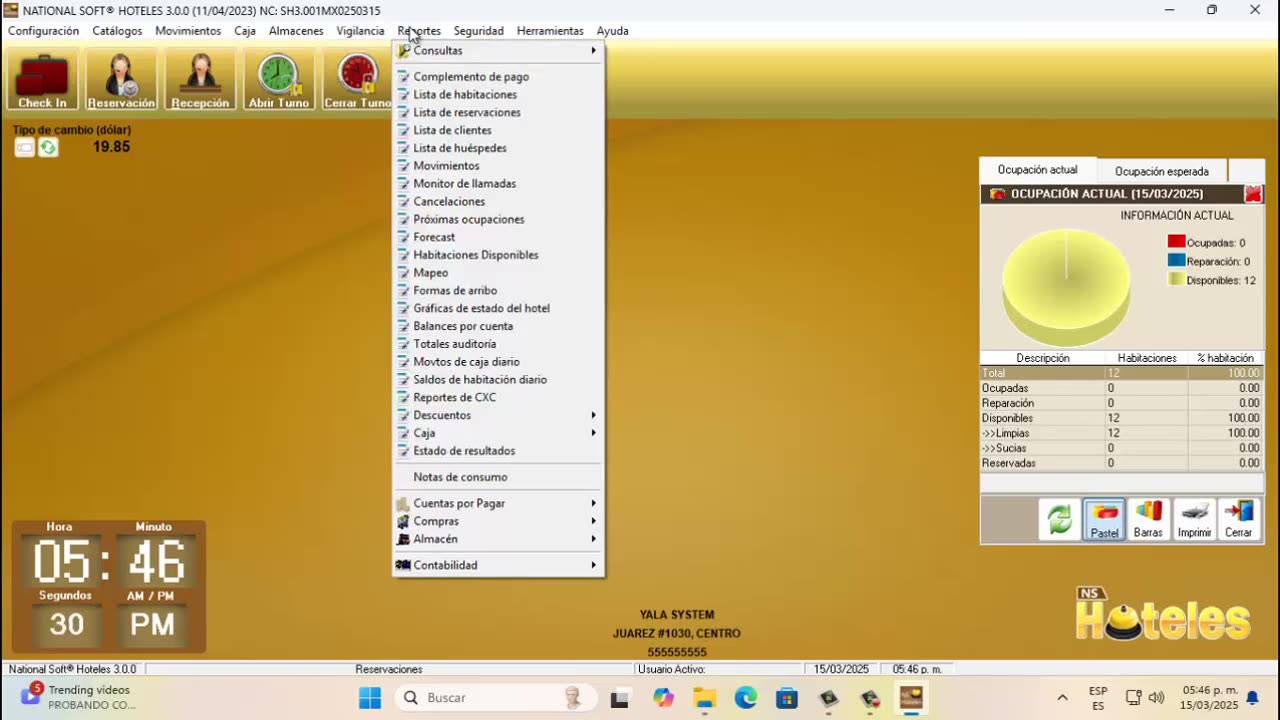1280x720 pixels.
Task: Expand the Compras submenu
Action: pyautogui.click(x=497, y=521)
